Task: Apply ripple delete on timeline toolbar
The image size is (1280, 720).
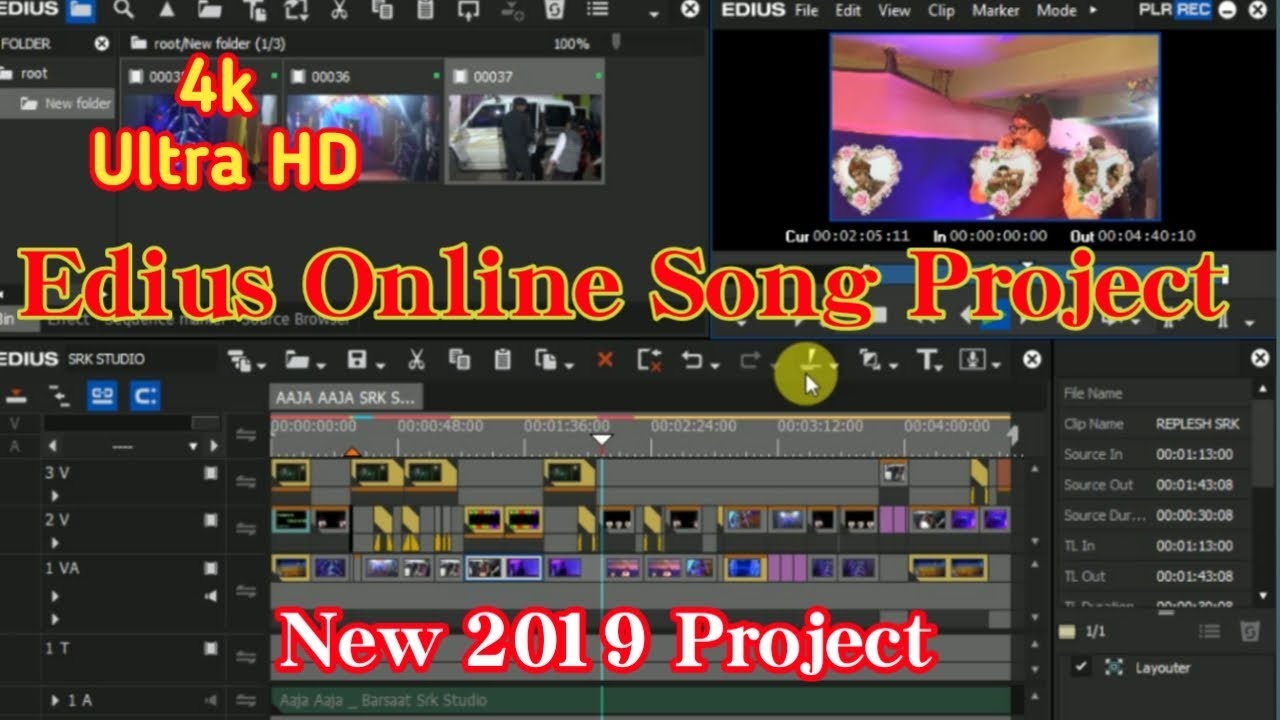Action: [x=650, y=361]
